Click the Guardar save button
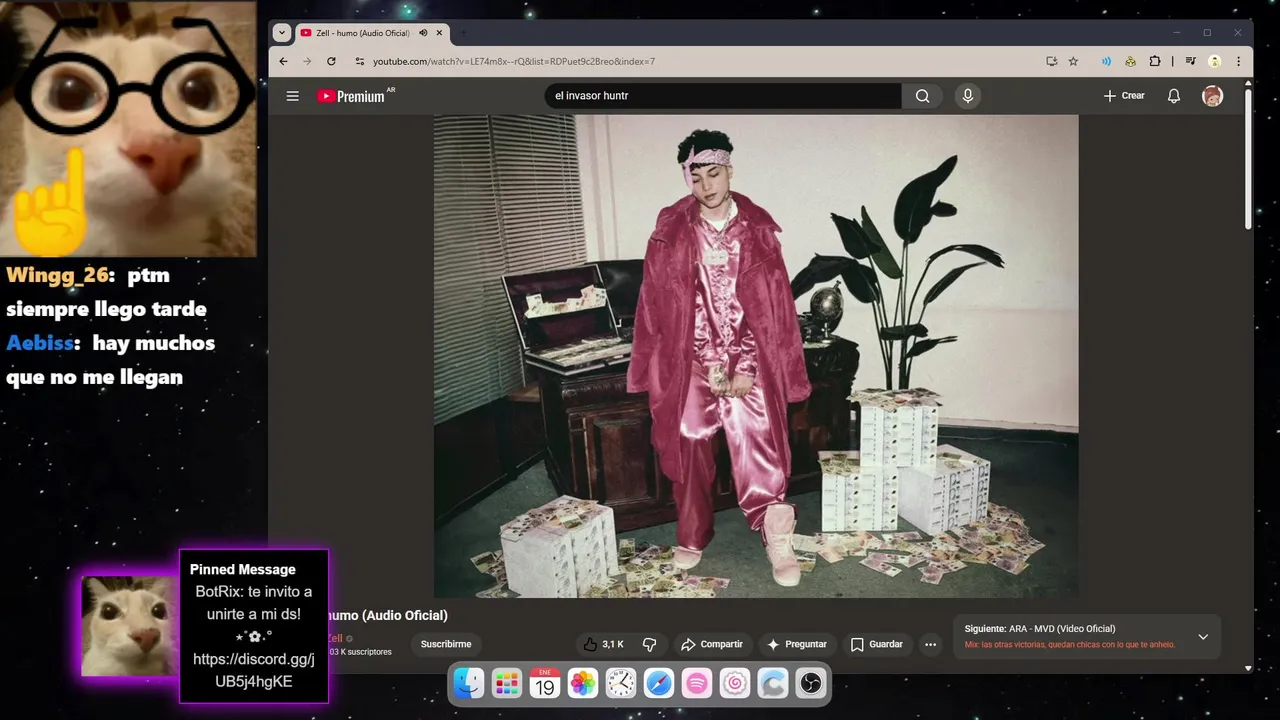This screenshot has width=1280, height=720. click(x=876, y=645)
